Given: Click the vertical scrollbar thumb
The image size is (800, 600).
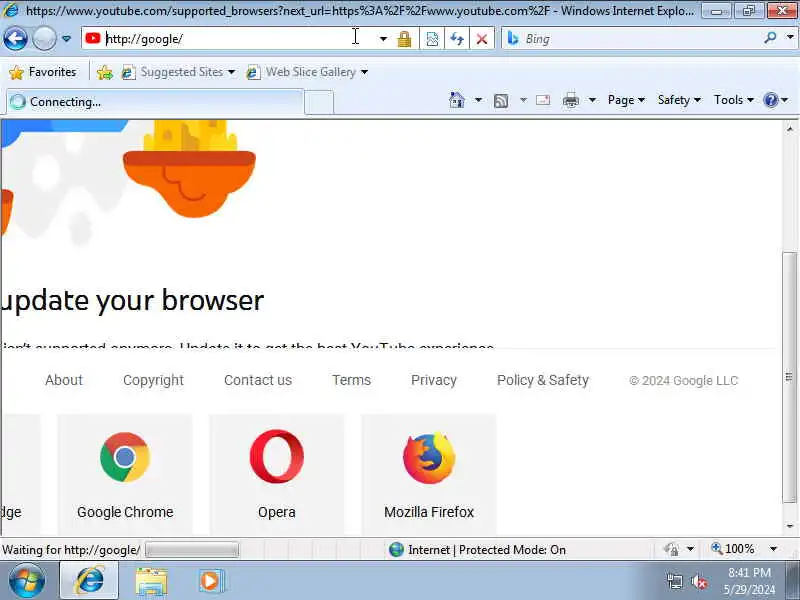Looking at the screenshot, I should (x=790, y=378).
